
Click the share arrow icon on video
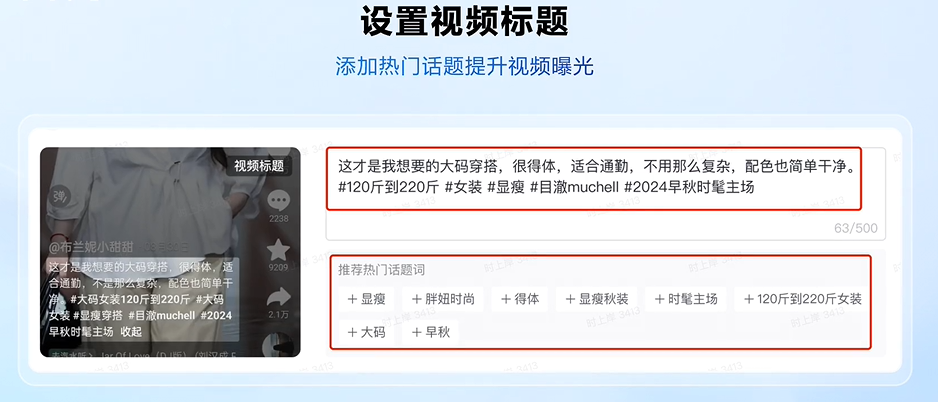pyautogui.click(x=279, y=297)
